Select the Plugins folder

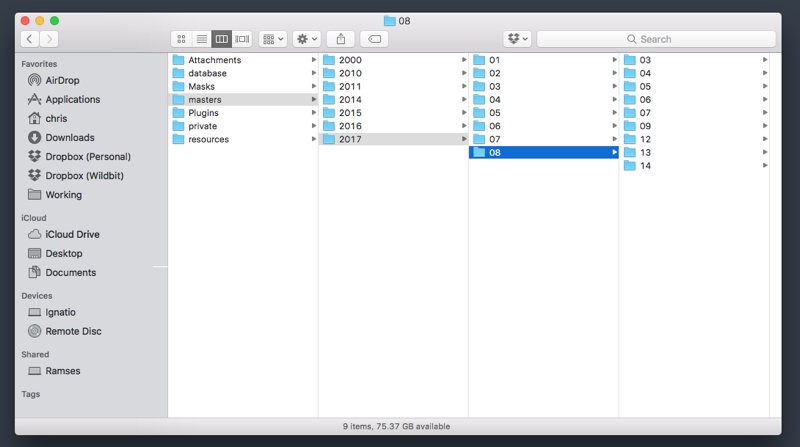243,113
